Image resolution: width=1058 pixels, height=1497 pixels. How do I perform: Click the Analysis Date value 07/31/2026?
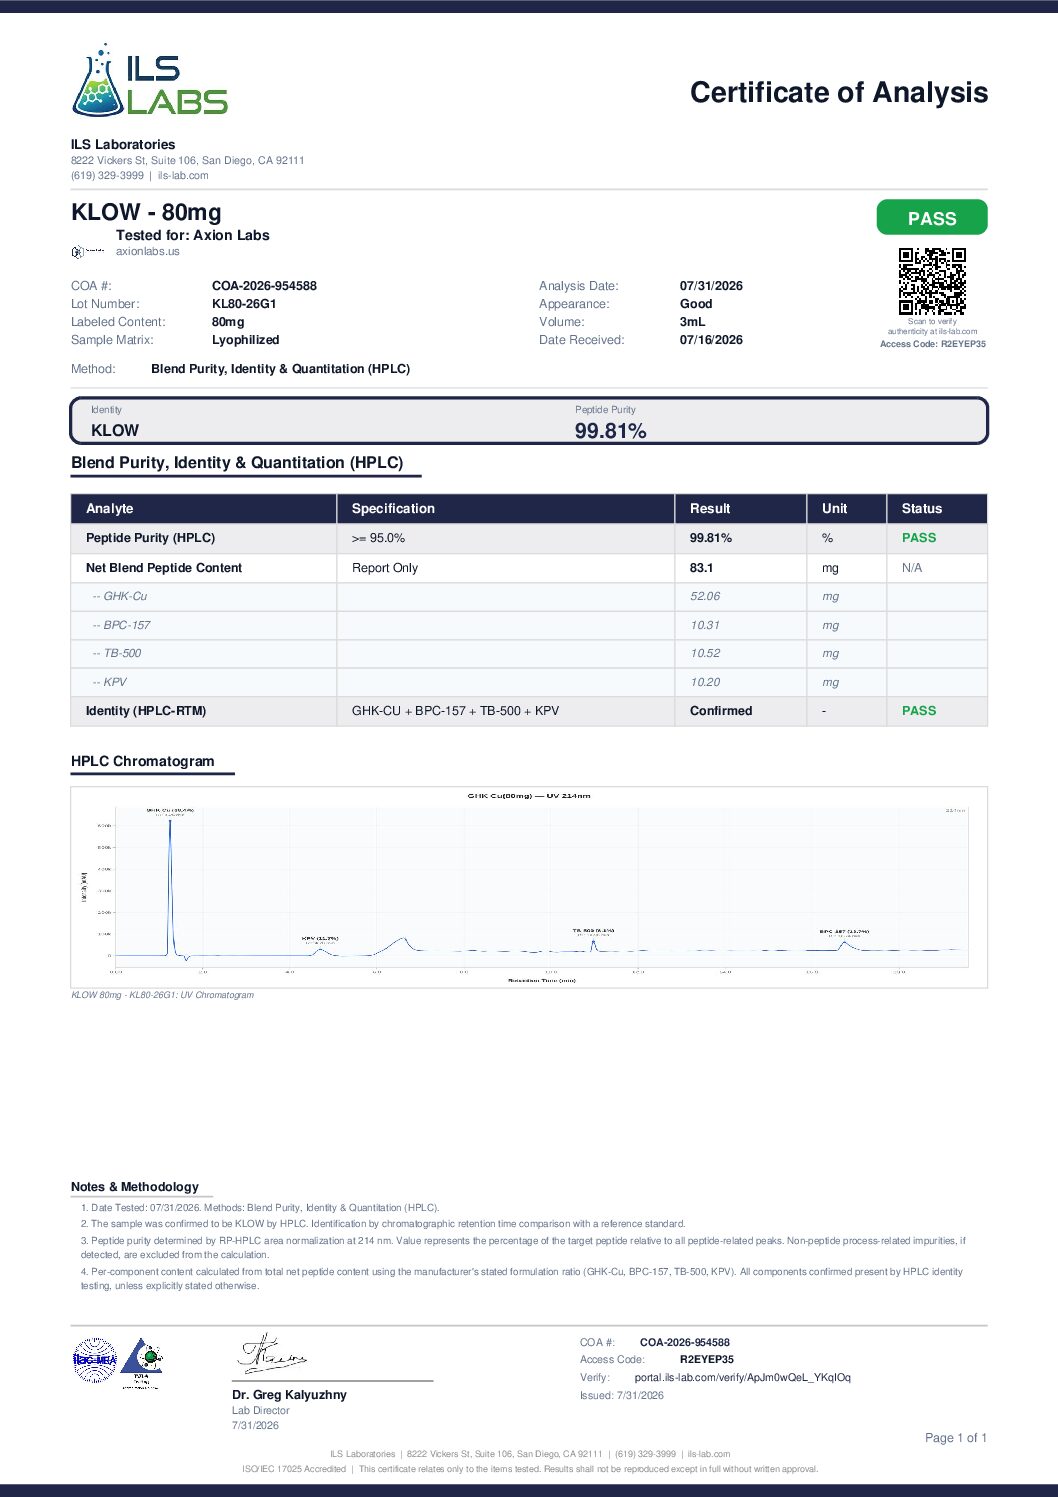711,286
